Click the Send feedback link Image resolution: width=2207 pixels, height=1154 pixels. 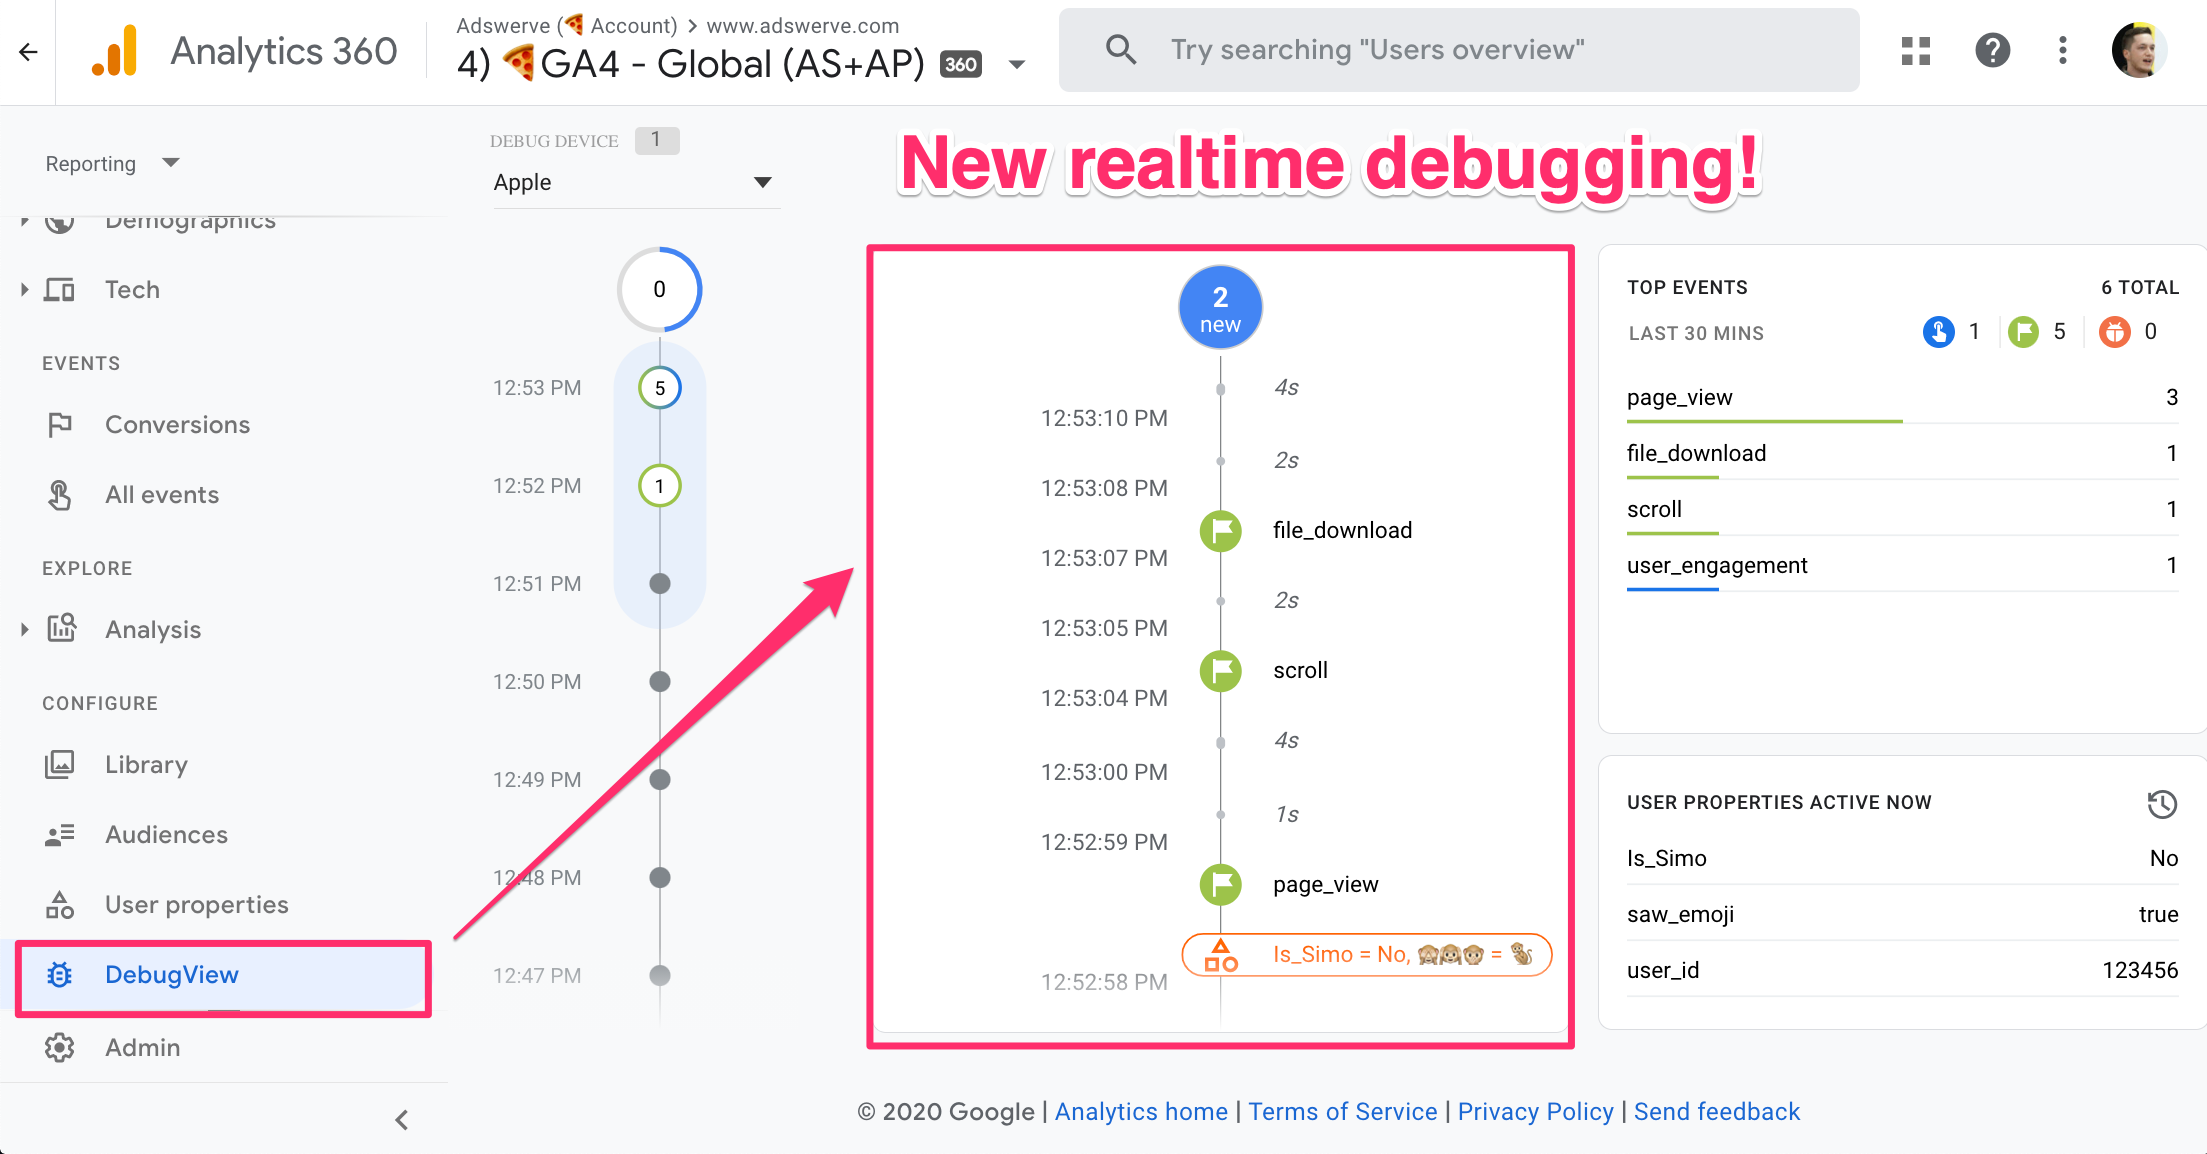click(x=1716, y=1112)
